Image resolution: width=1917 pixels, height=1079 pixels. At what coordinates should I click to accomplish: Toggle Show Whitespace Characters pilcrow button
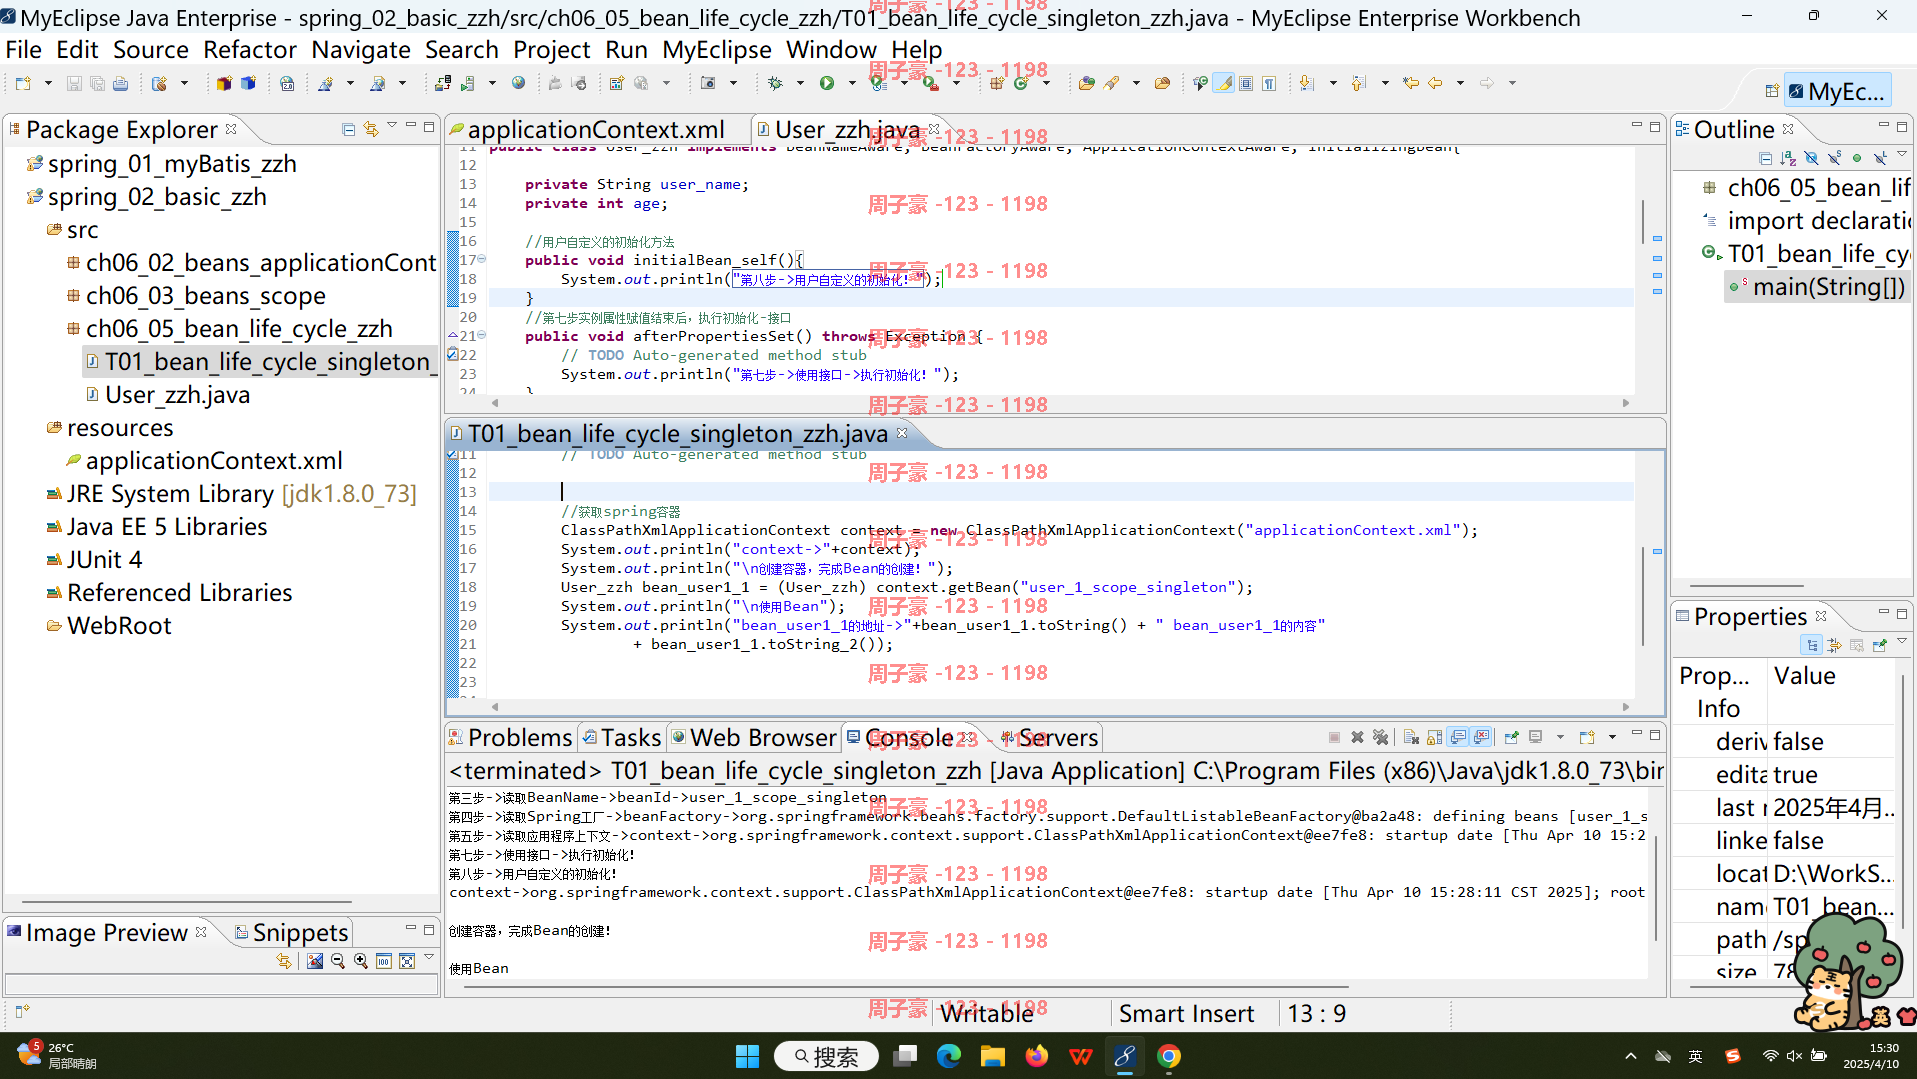(x=1269, y=84)
